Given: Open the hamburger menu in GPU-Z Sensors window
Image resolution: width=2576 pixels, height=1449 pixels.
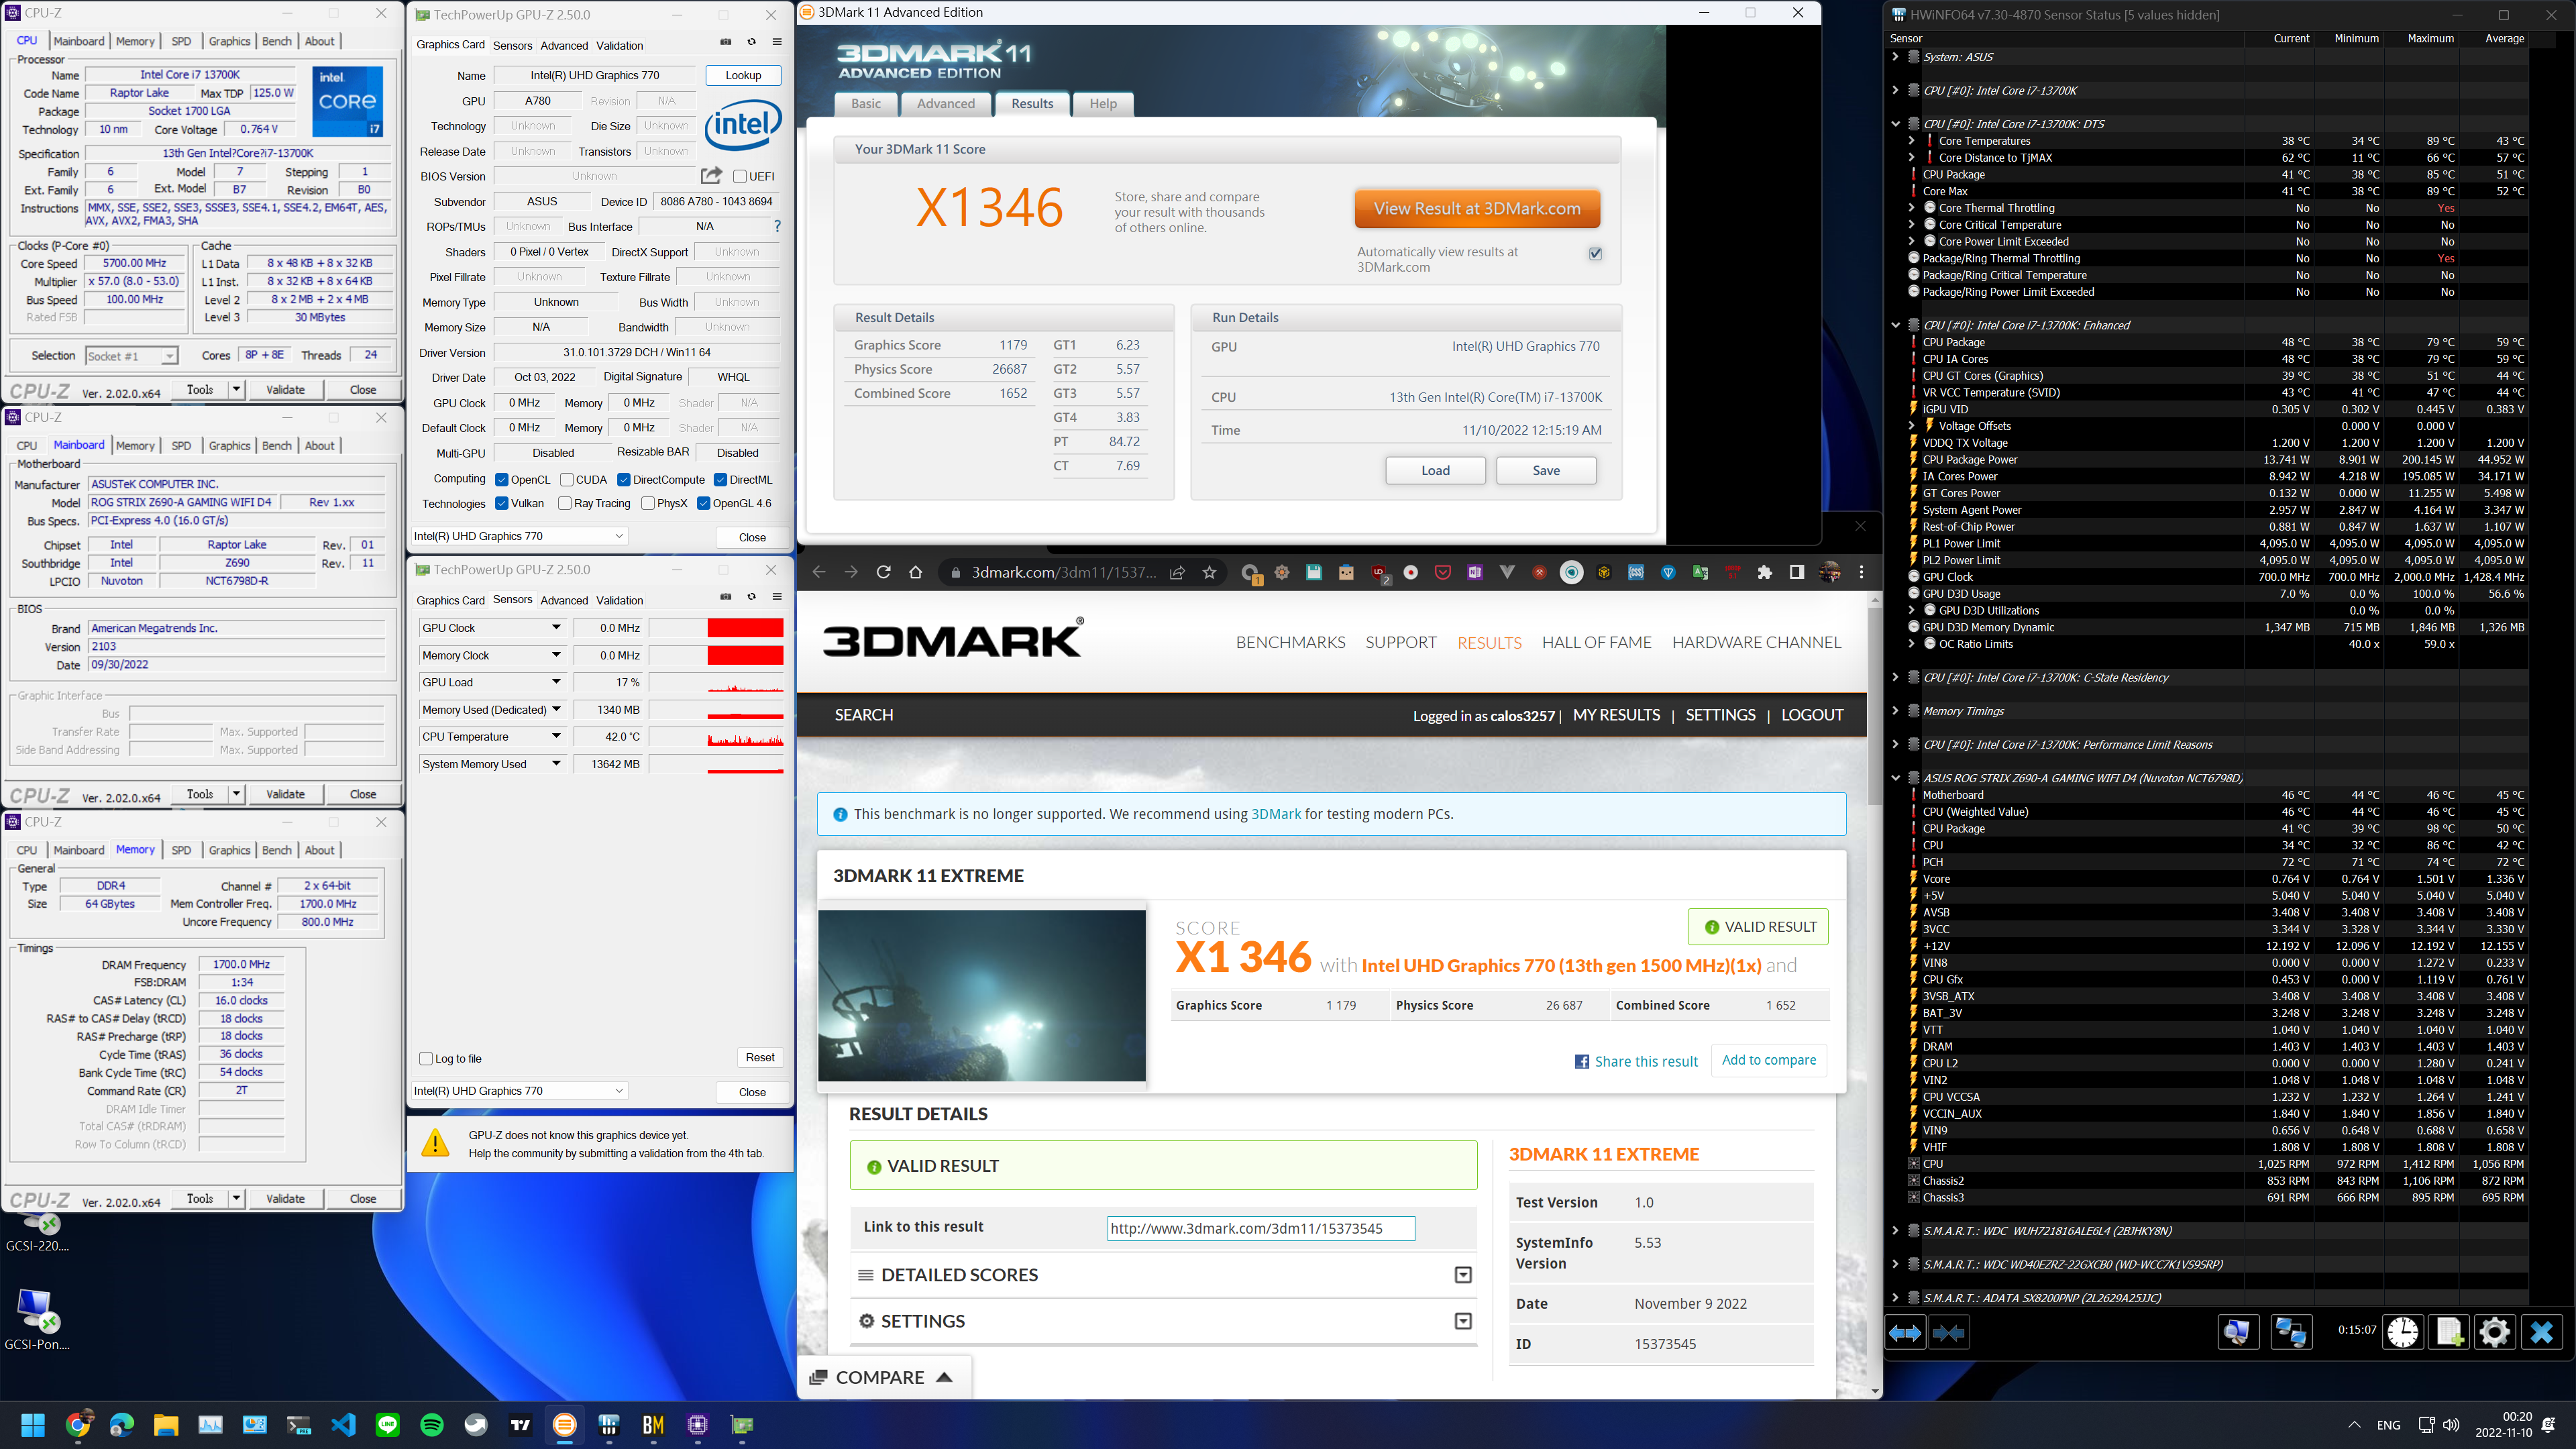Looking at the screenshot, I should (777, 597).
